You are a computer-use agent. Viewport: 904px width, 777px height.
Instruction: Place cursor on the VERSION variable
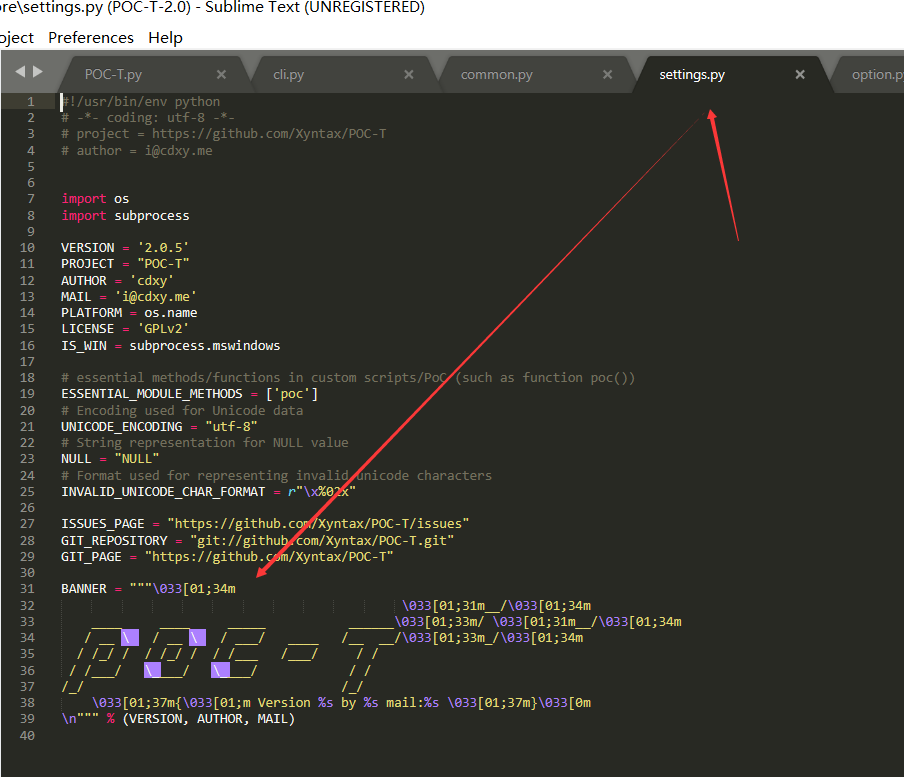(x=87, y=247)
